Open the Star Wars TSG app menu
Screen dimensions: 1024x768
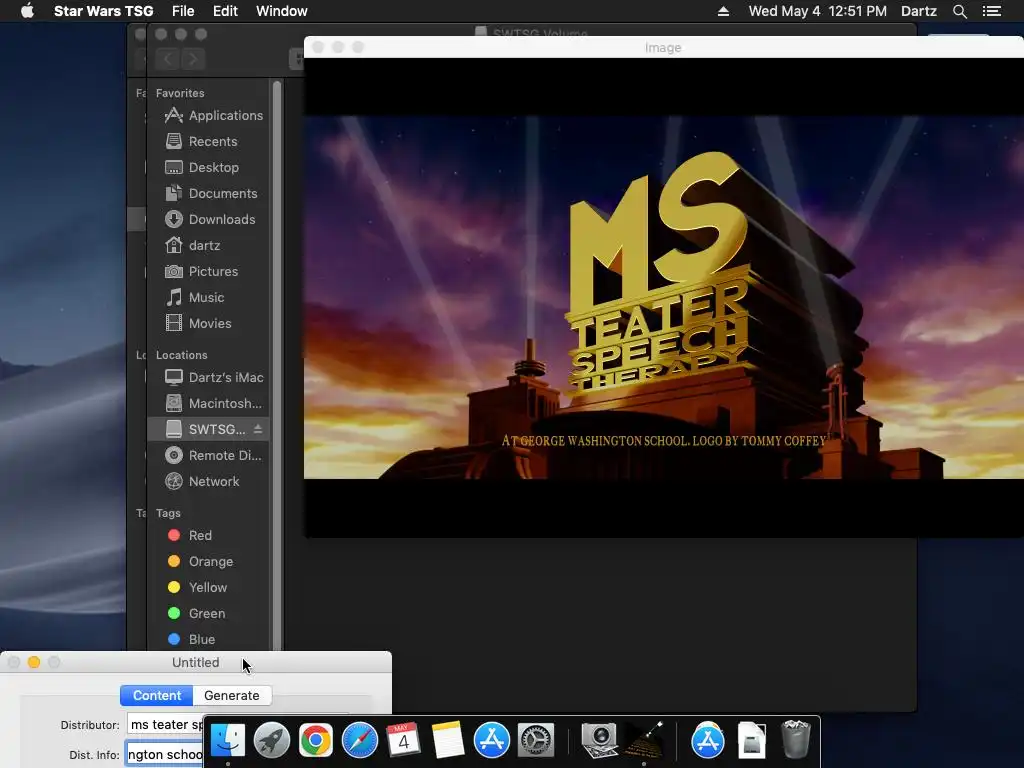(x=103, y=11)
